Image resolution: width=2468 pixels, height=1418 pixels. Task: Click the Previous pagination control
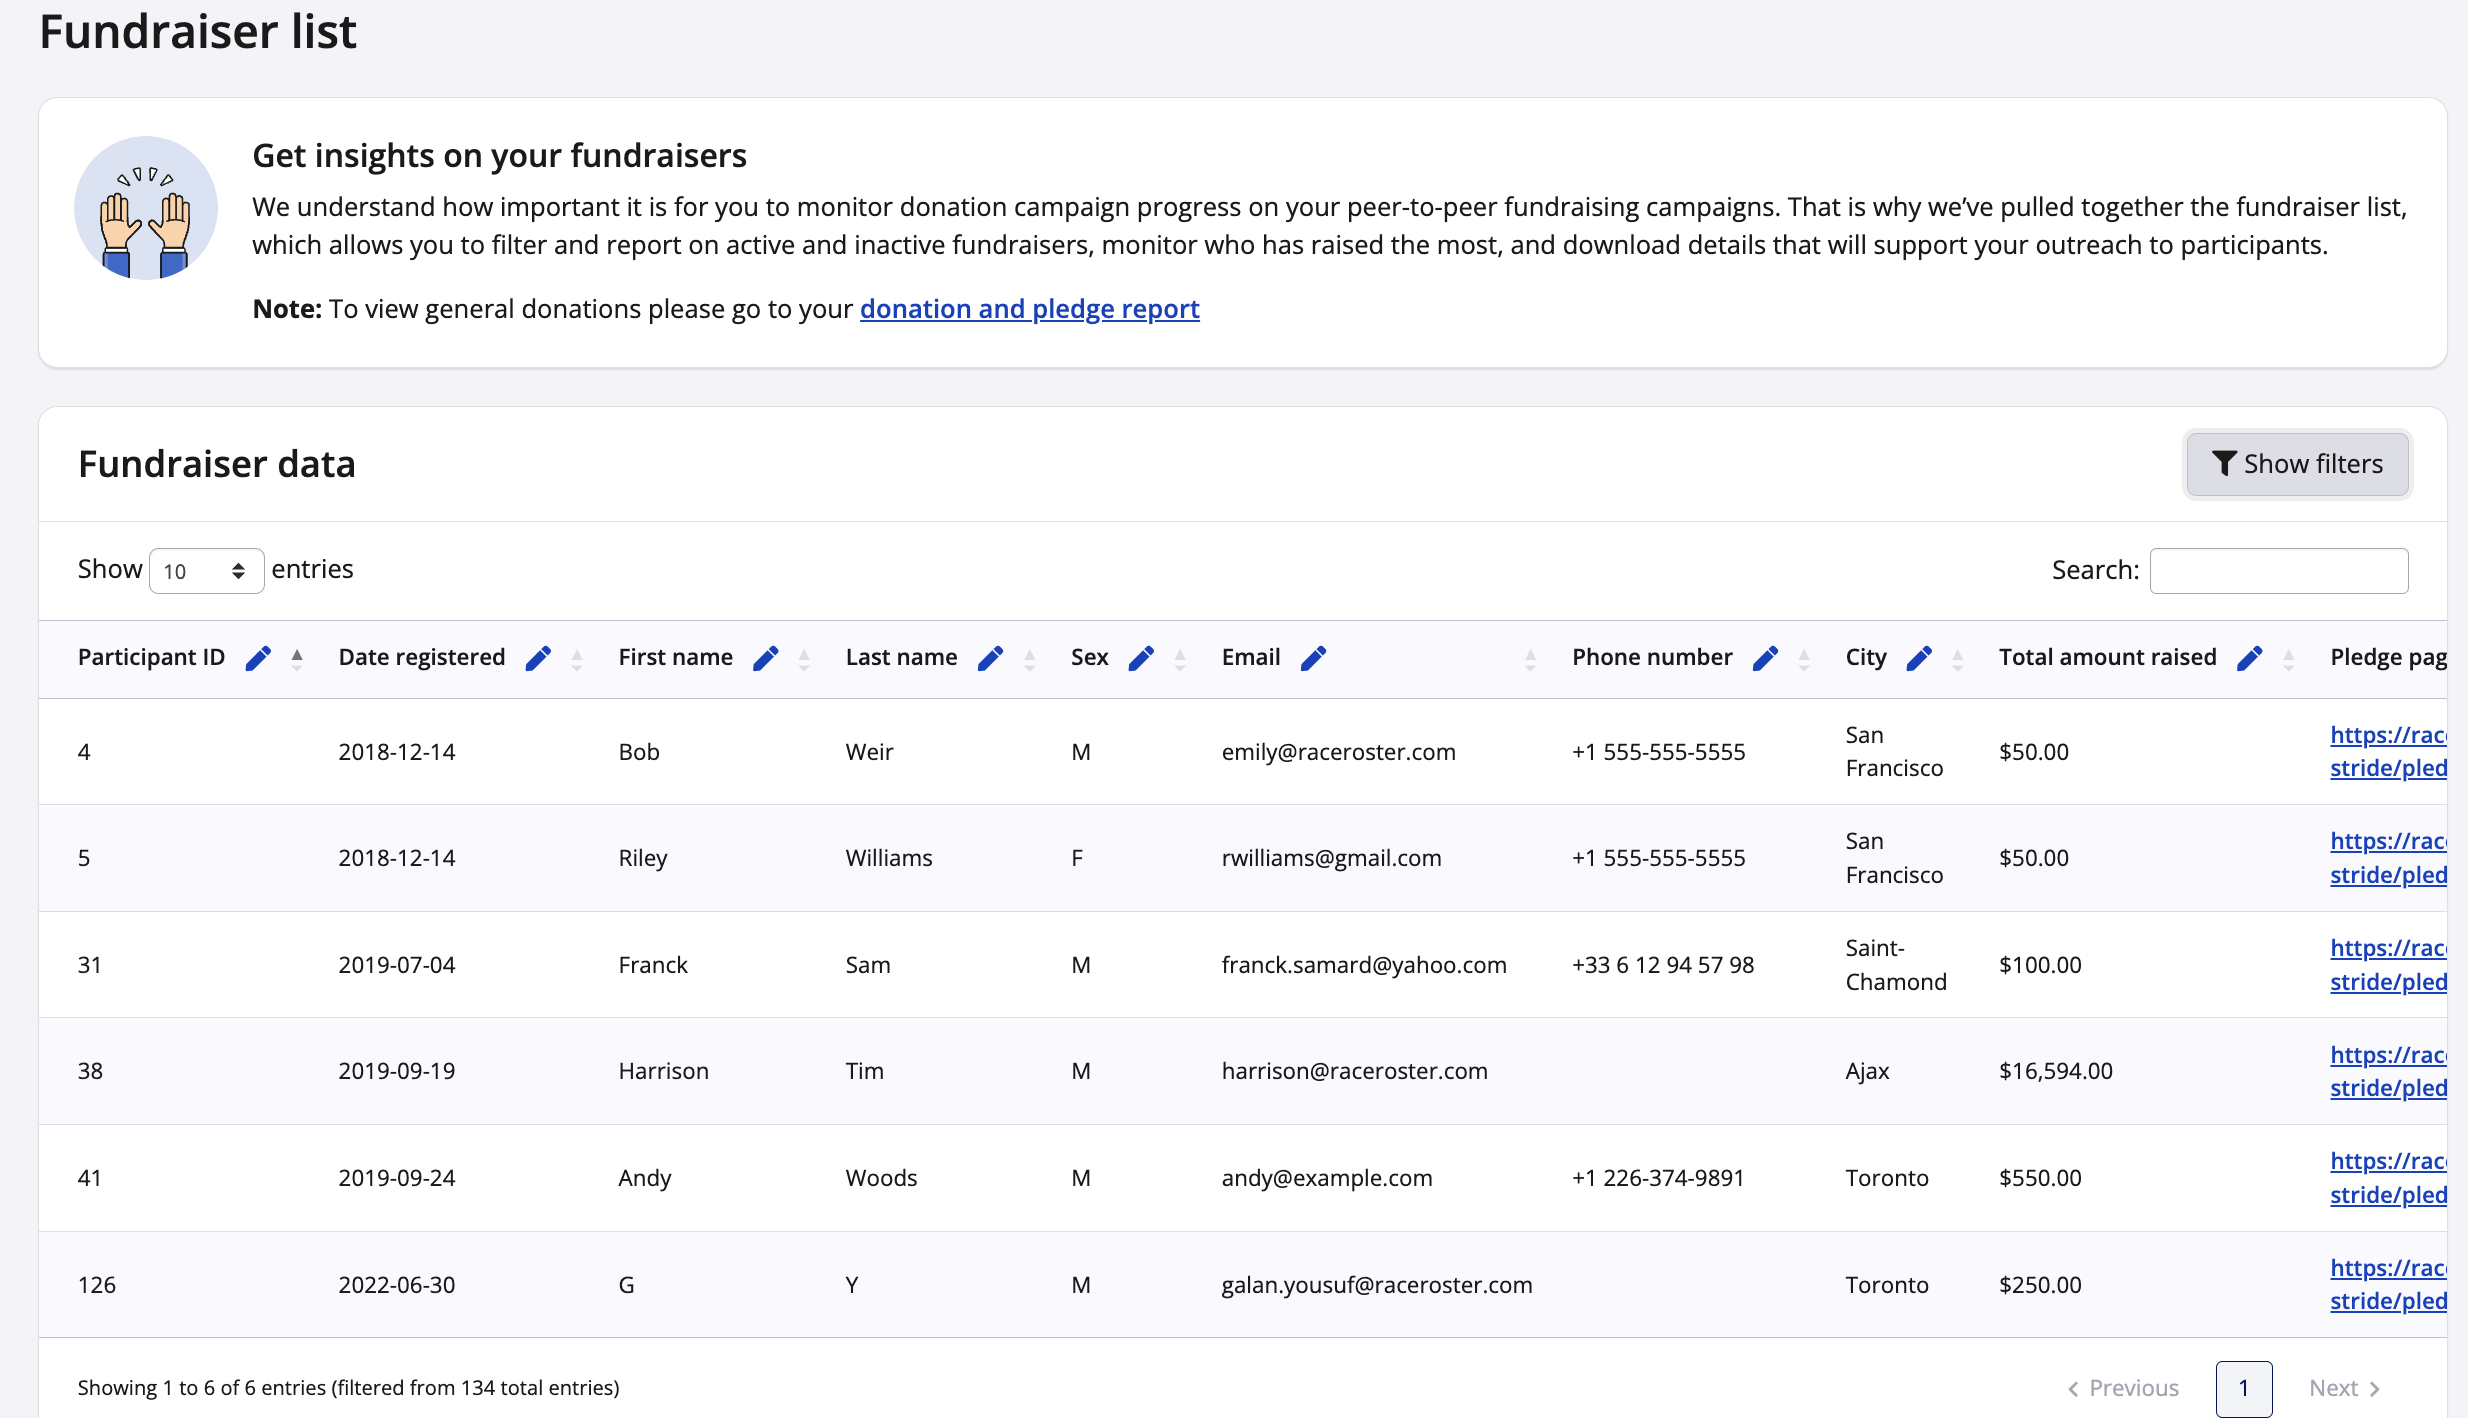2123,1388
